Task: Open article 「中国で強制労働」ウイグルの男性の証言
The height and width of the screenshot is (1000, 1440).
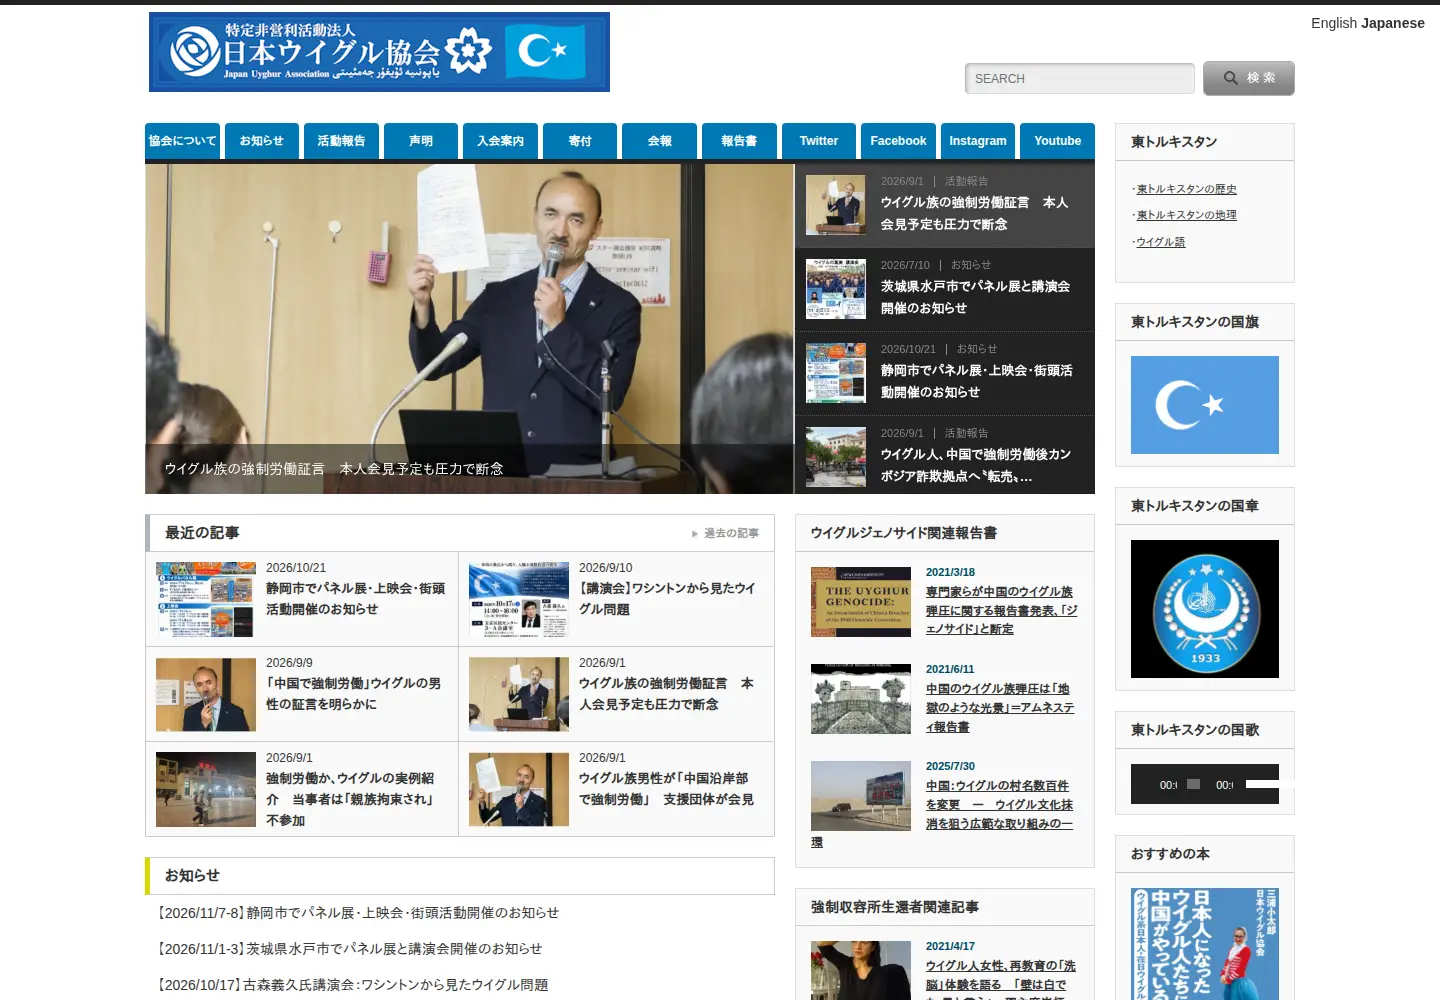Action: [353, 694]
